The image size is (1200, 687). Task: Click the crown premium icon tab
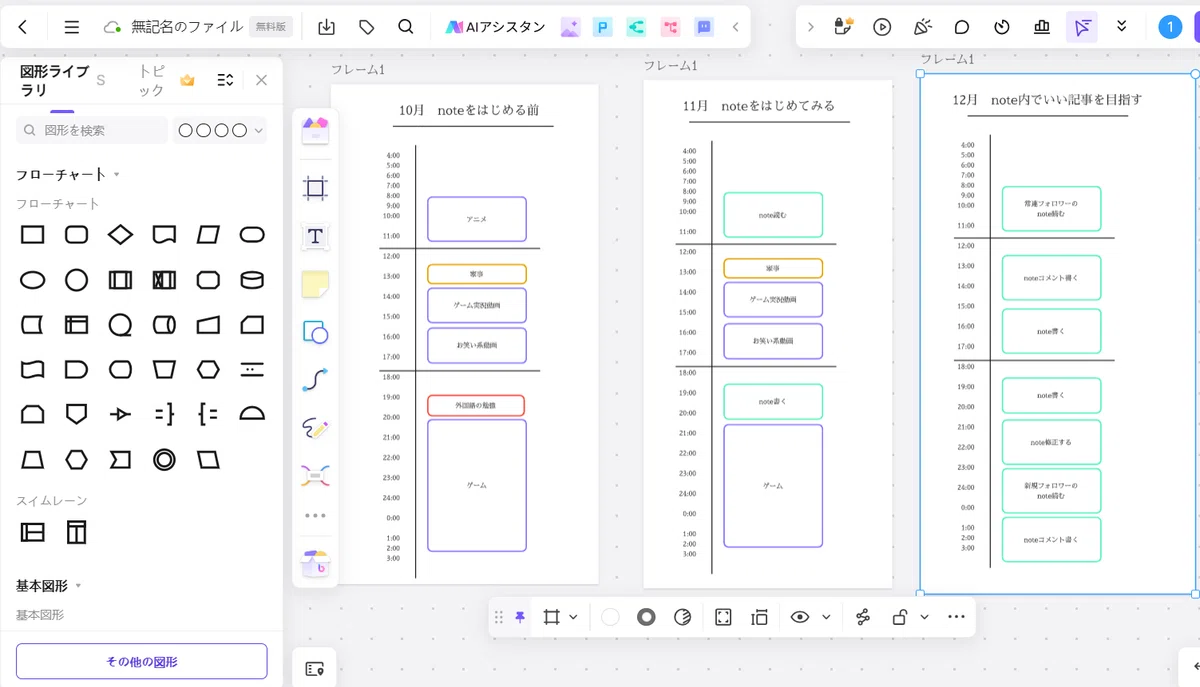(x=187, y=80)
